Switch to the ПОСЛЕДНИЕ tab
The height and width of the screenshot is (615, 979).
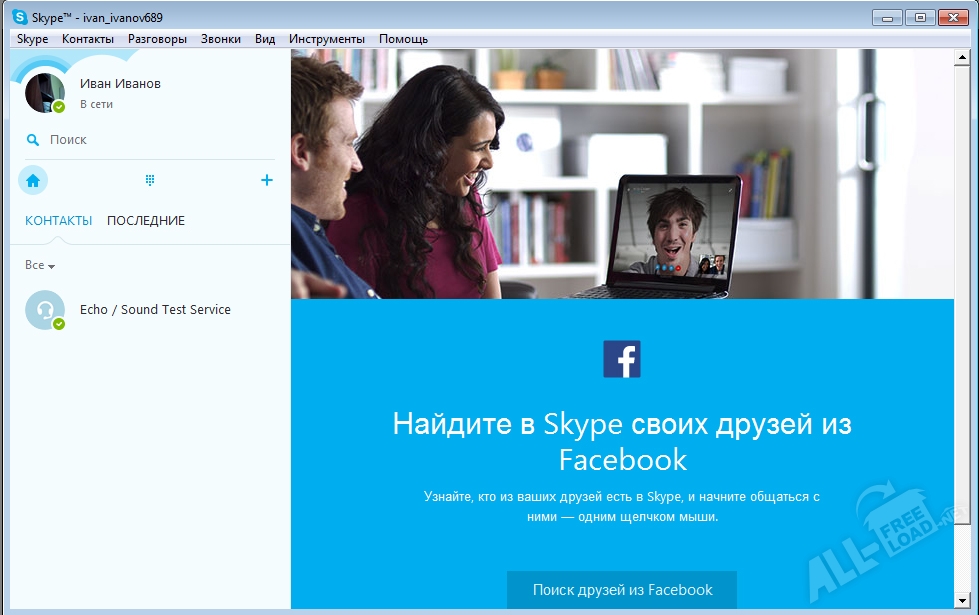[145, 220]
